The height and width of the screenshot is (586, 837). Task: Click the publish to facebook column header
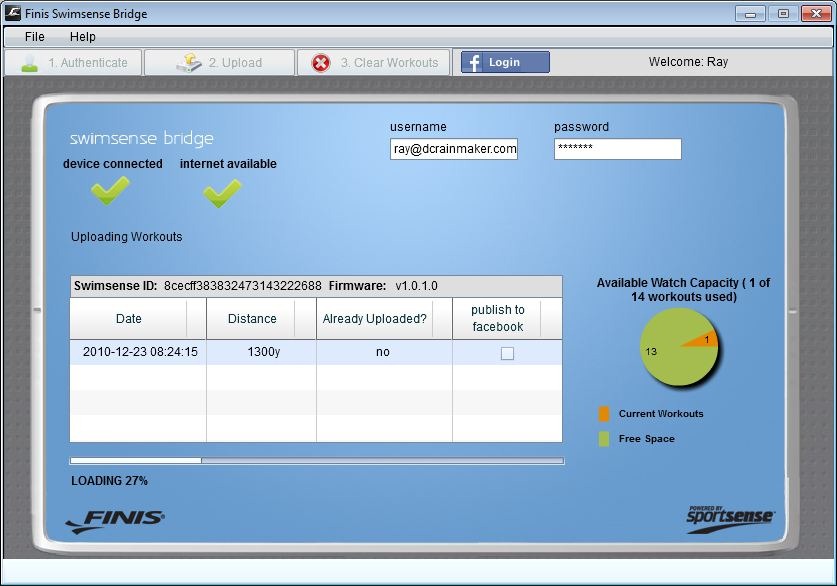coord(507,319)
